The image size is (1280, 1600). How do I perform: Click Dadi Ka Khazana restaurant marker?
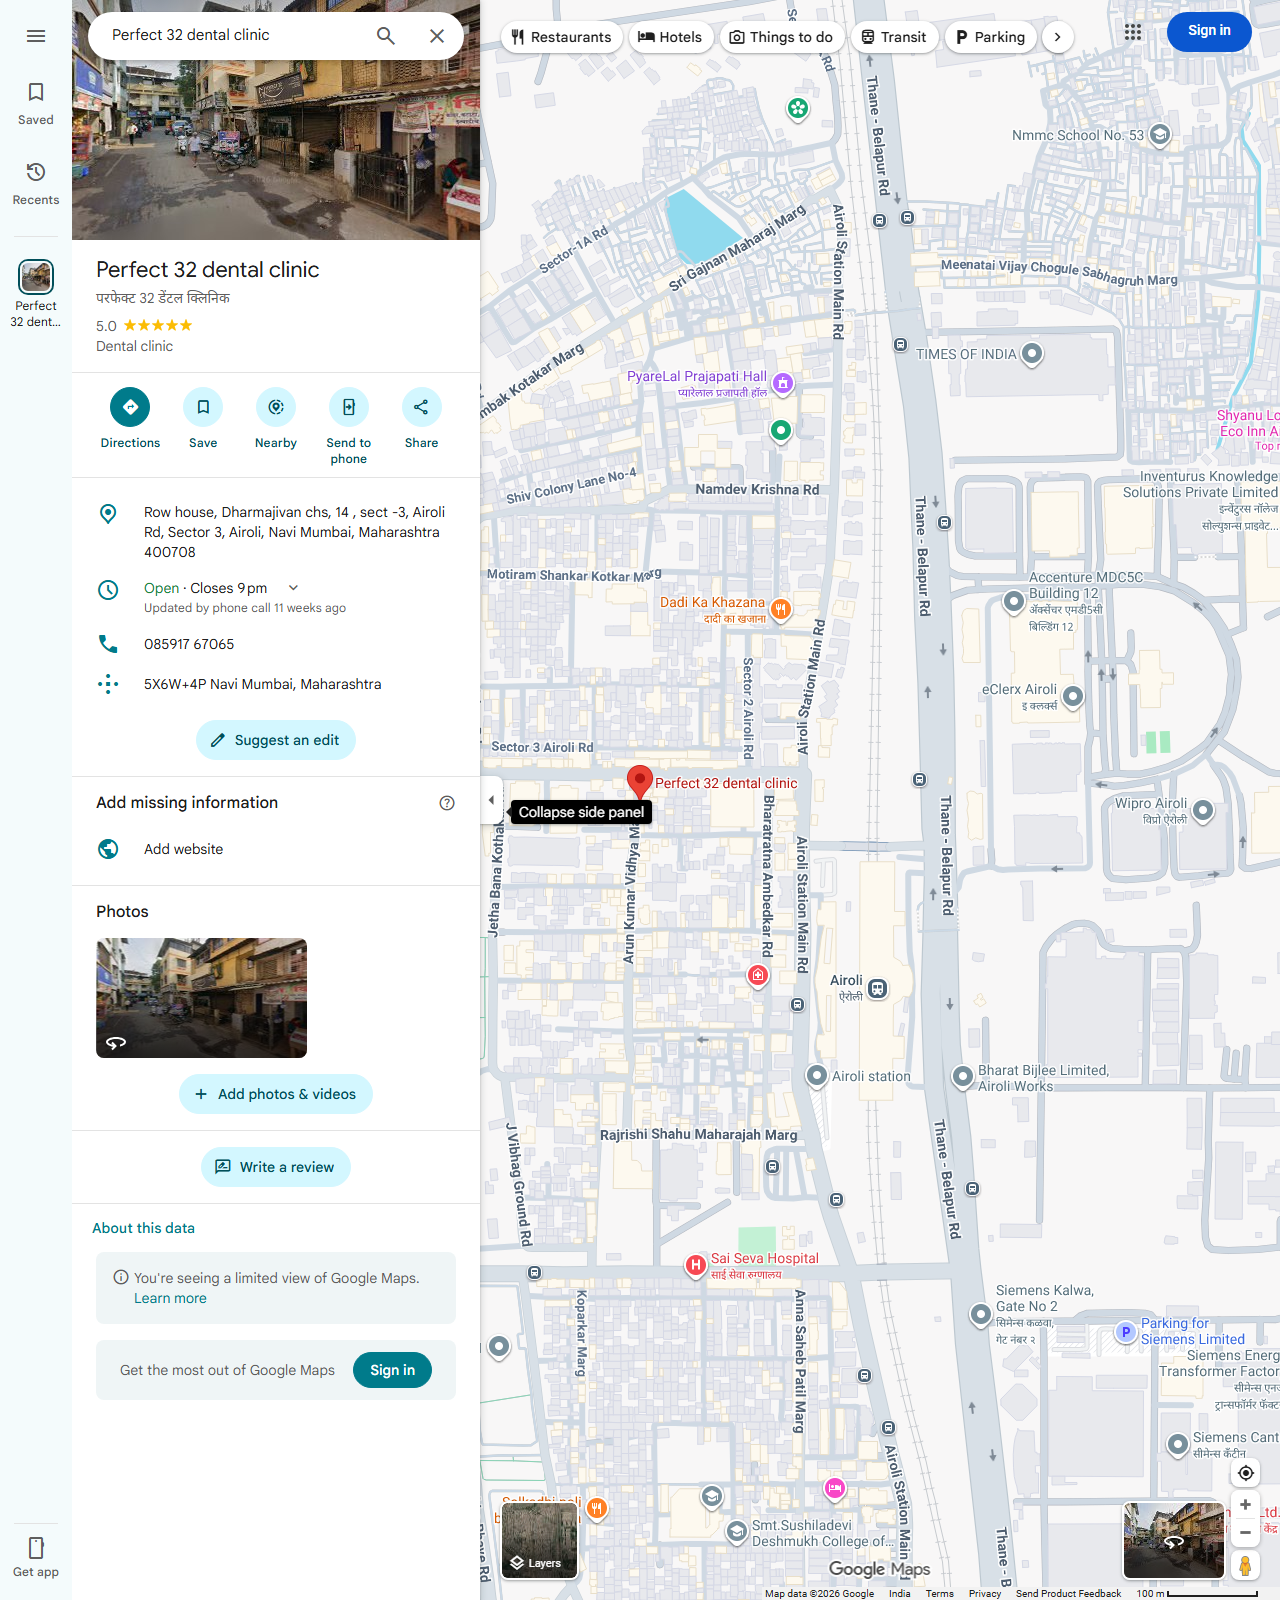tap(781, 608)
